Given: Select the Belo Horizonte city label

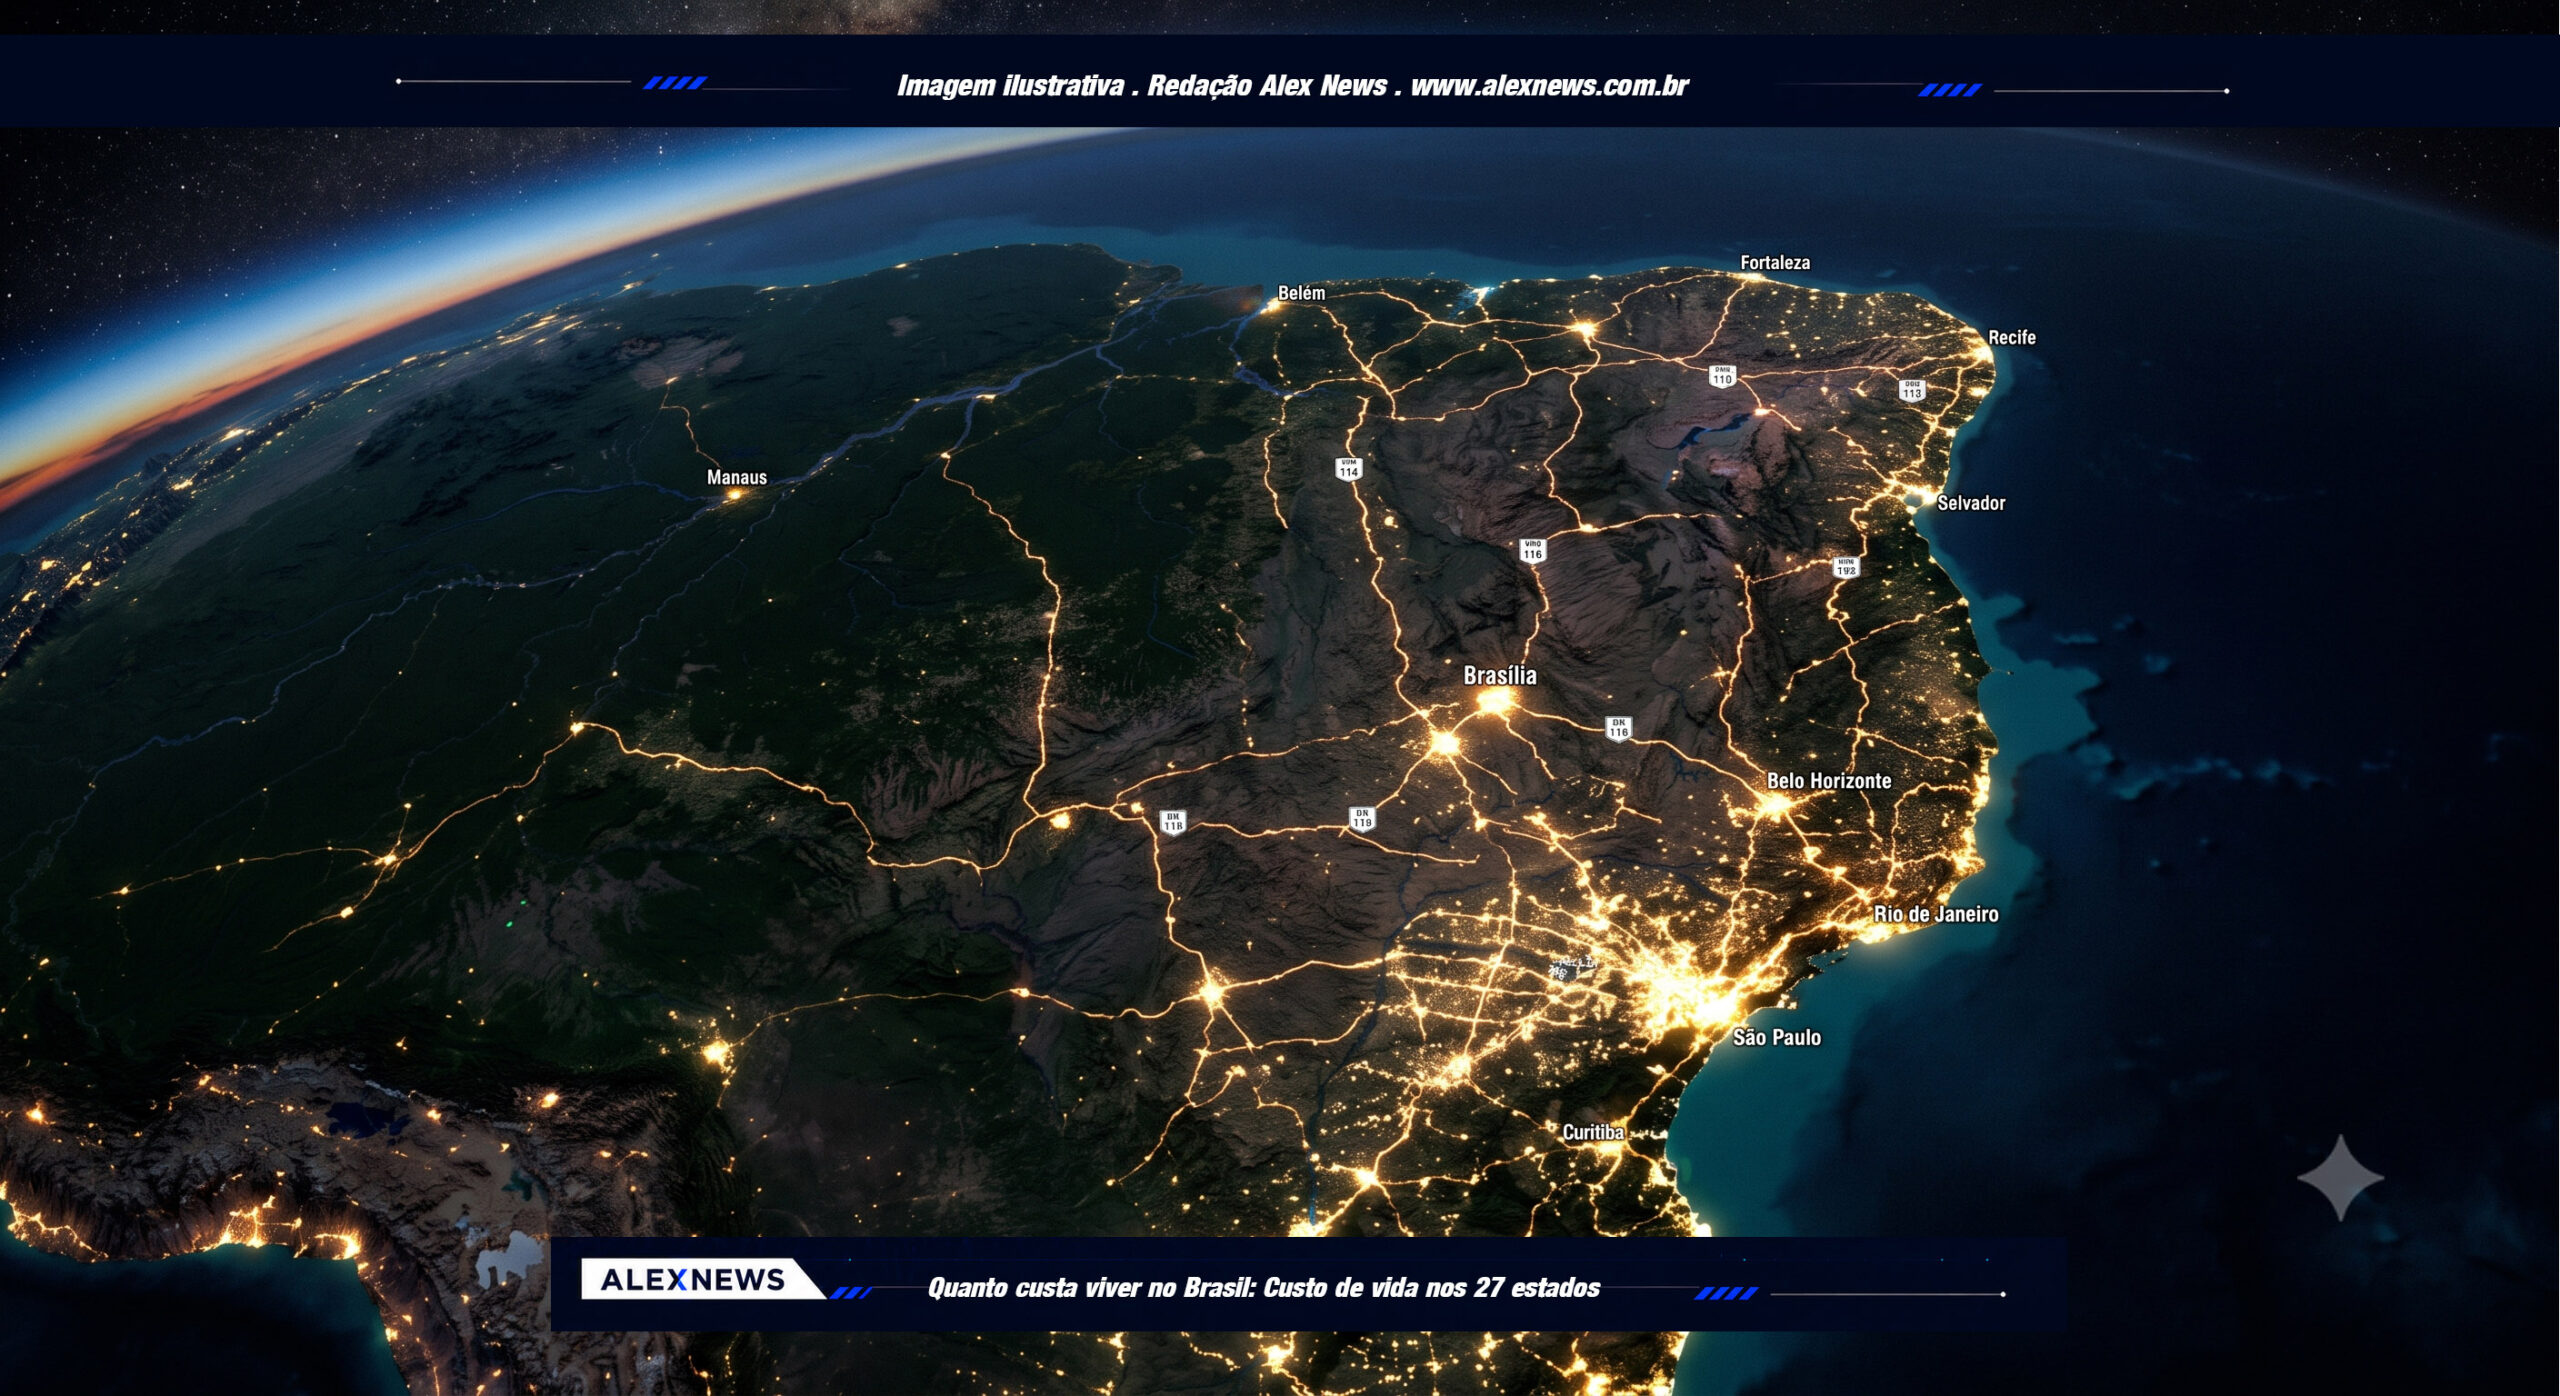Looking at the screenshot, I should click(1829, 781).
